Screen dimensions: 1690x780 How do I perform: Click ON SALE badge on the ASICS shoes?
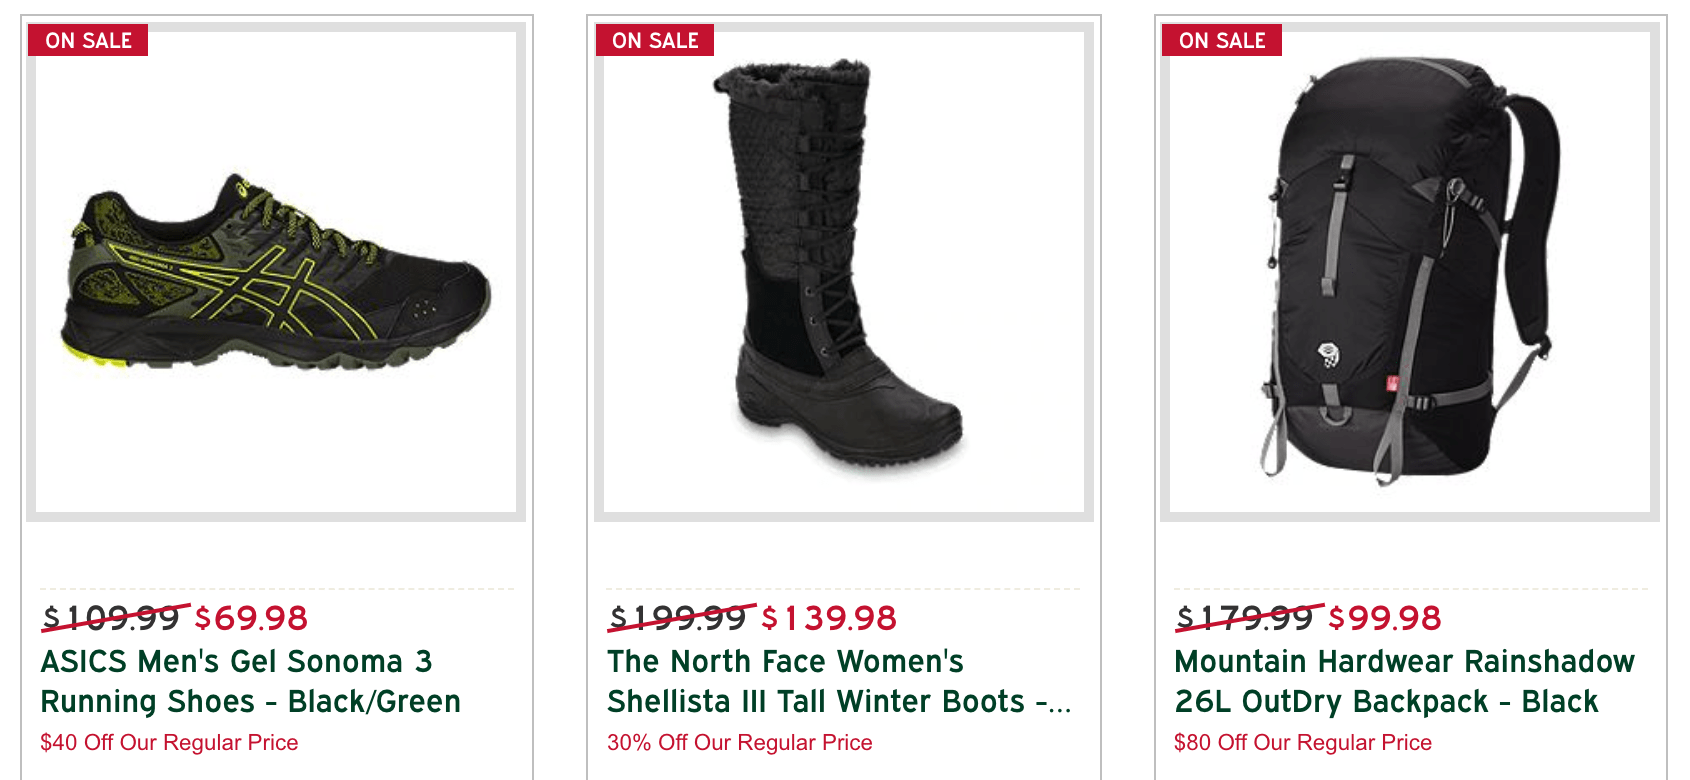pos(88,41)
